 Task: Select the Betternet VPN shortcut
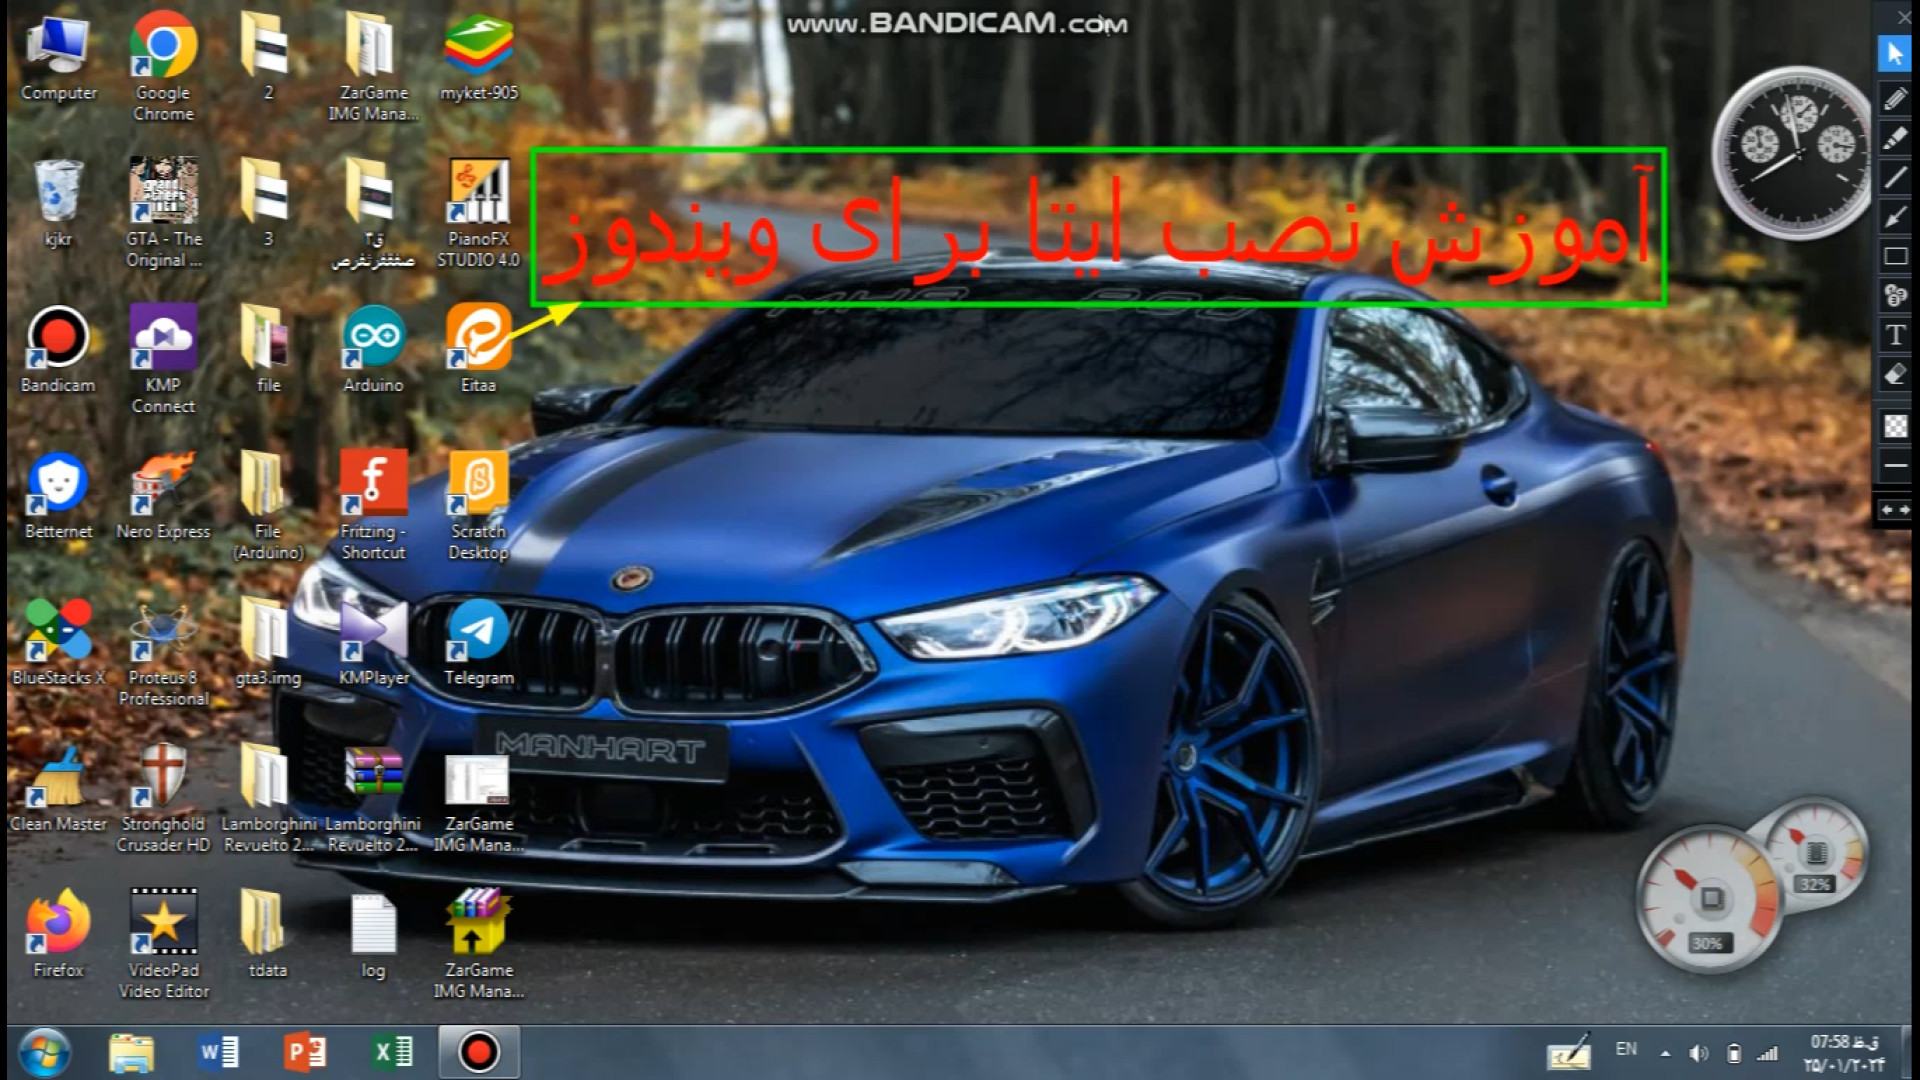tap(58, 495)
